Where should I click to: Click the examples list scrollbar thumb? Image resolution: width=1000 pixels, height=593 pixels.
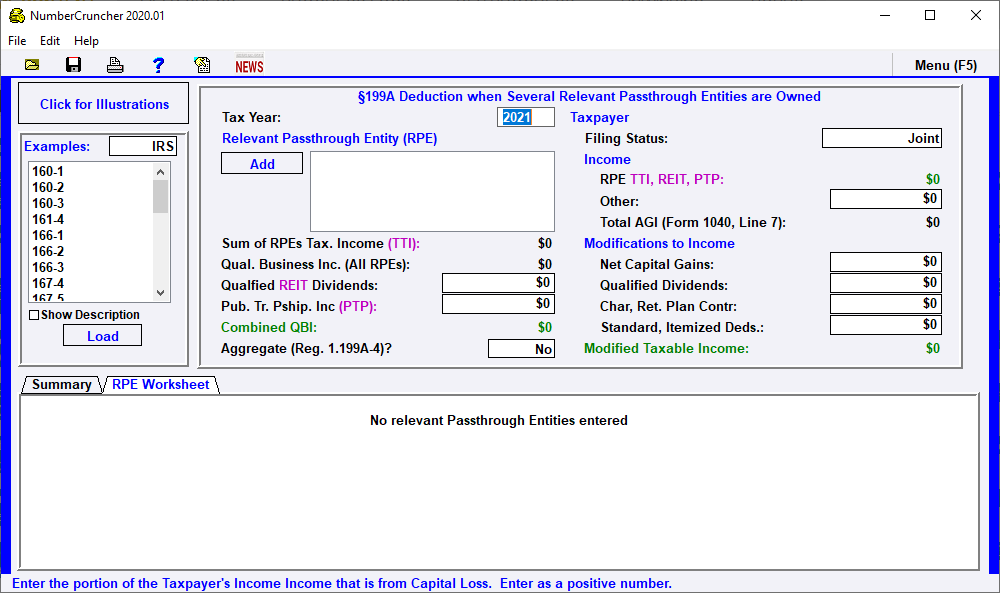pyautogui.click(x=161, y=196)
